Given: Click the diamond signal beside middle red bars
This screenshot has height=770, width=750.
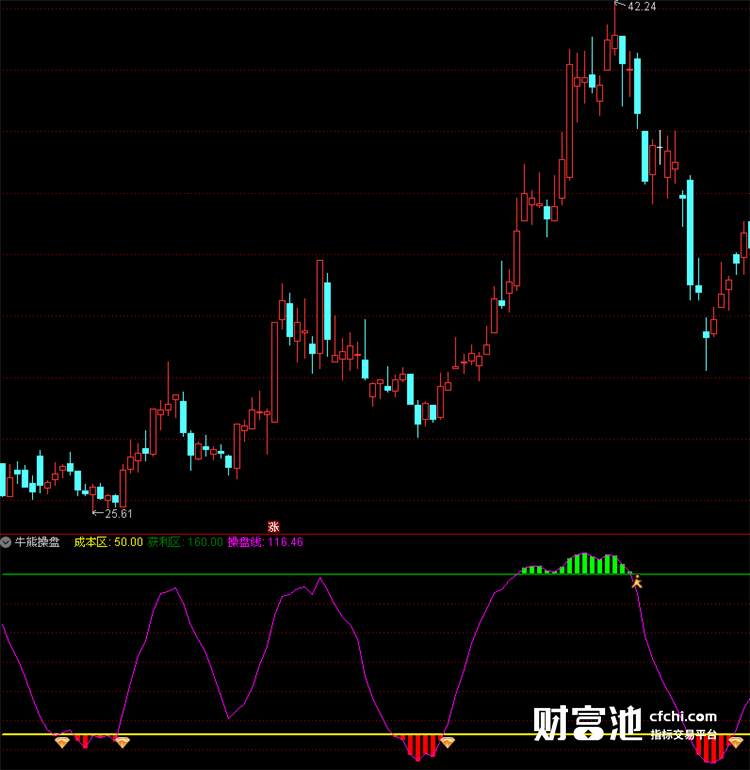Looking at the screenshot, I should pos(447,742).
